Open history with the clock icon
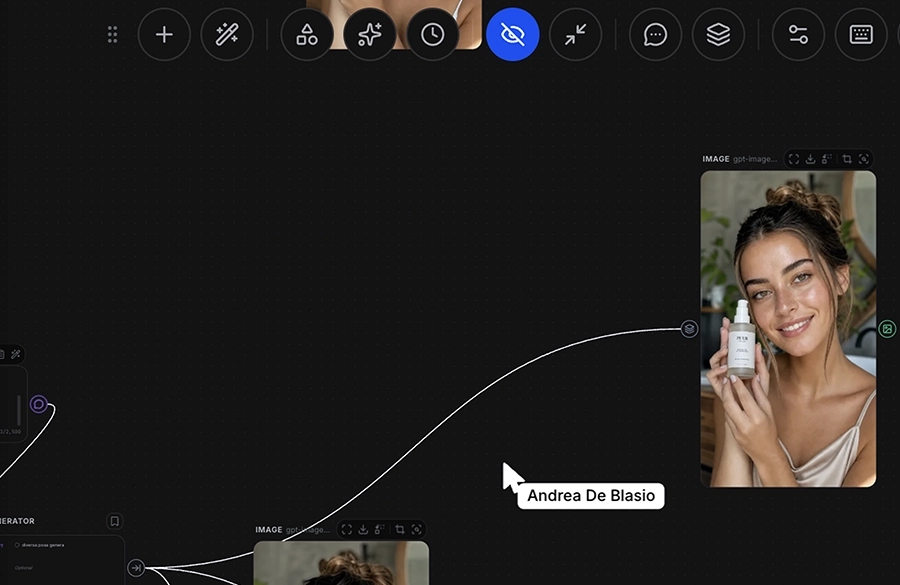Image resolution: width=900 pixels, height=585 pixels. [x=432, y=34]
